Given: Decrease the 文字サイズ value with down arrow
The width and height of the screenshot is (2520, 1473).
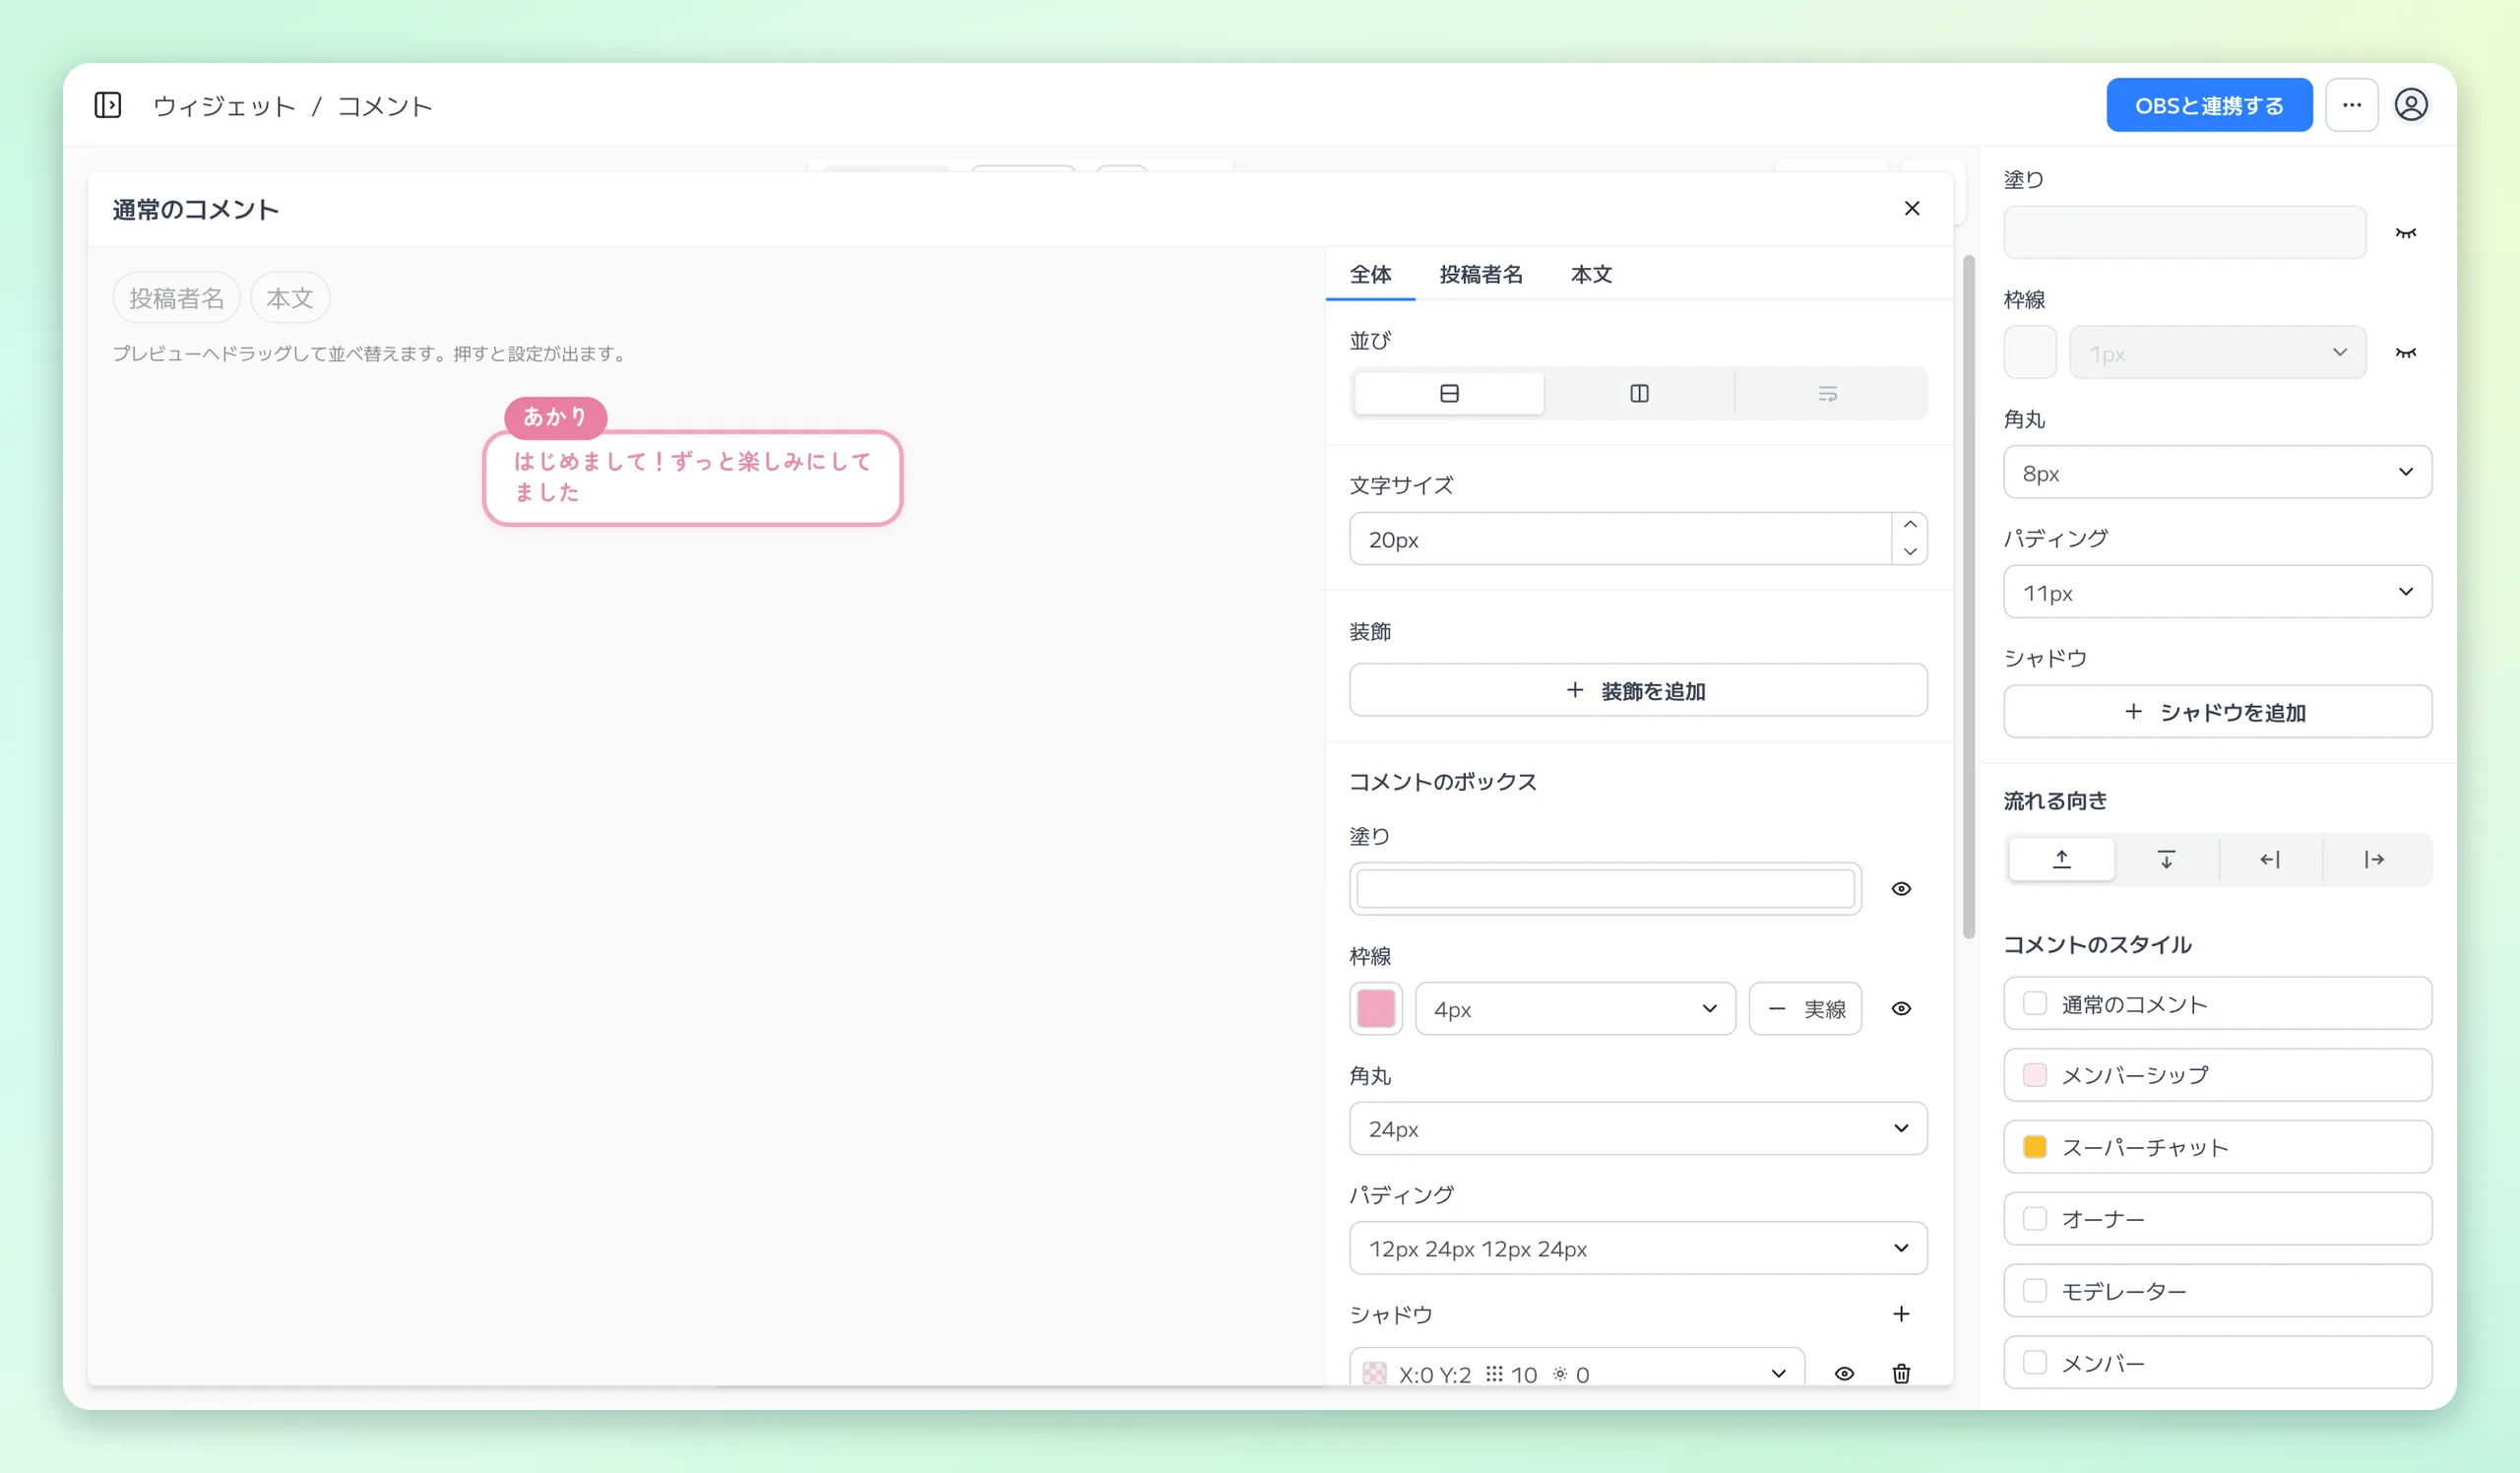Looking at the screenshot, I should pos(1909,552).
